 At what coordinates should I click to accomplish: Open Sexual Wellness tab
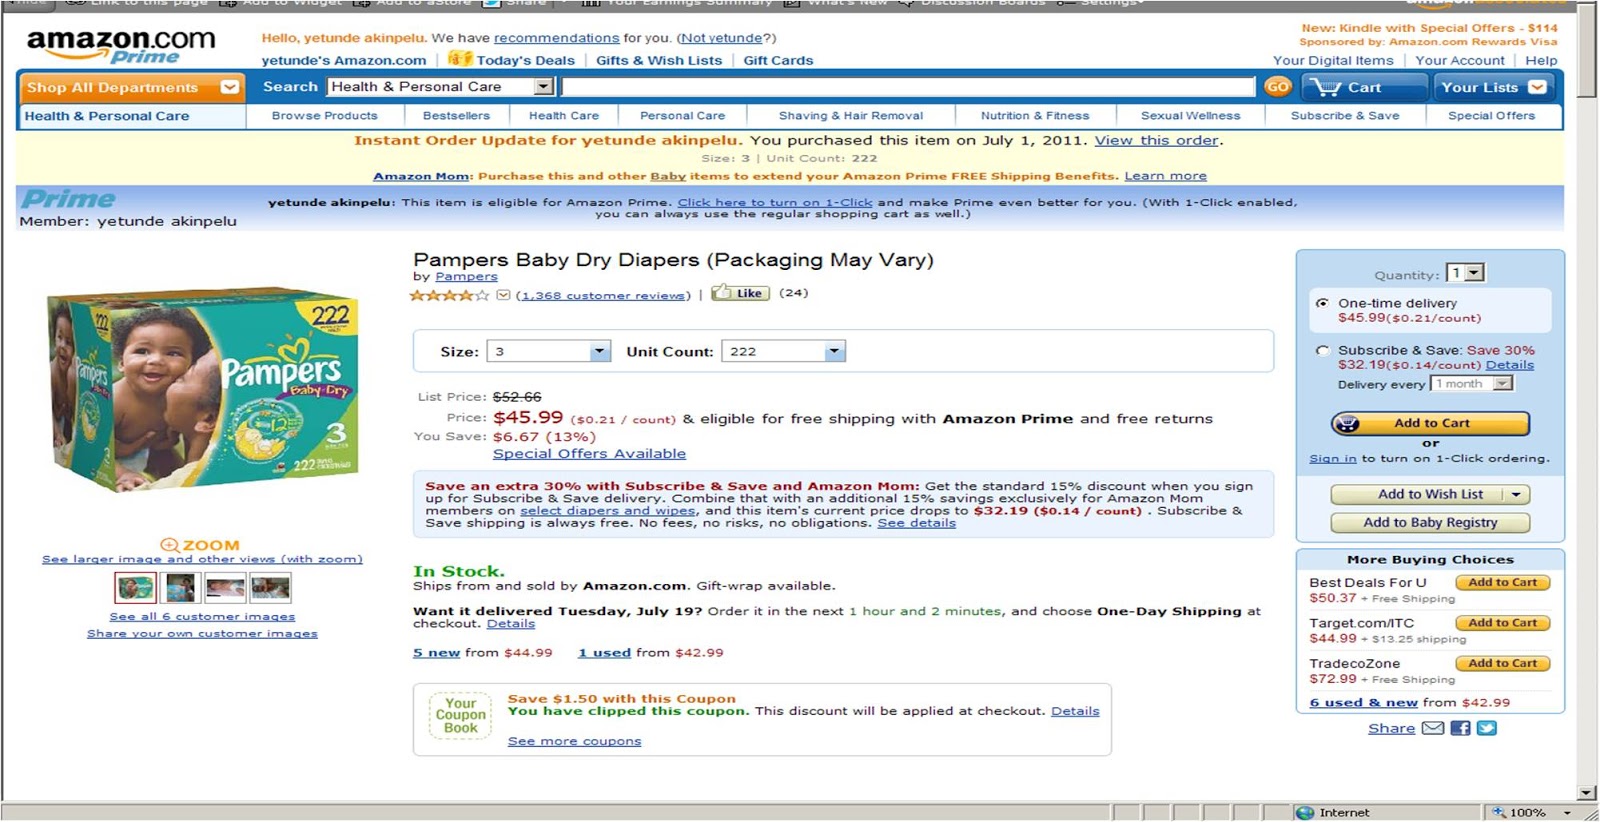pos(1190,116)
